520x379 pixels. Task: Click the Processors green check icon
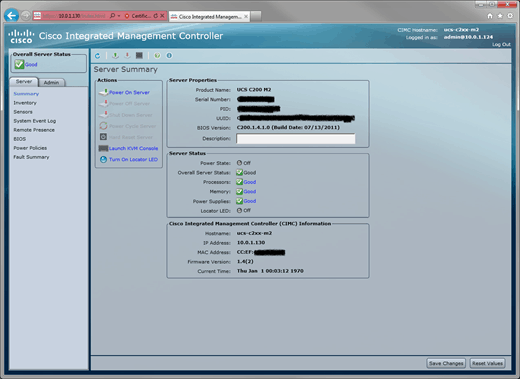(x=240, y=182)
